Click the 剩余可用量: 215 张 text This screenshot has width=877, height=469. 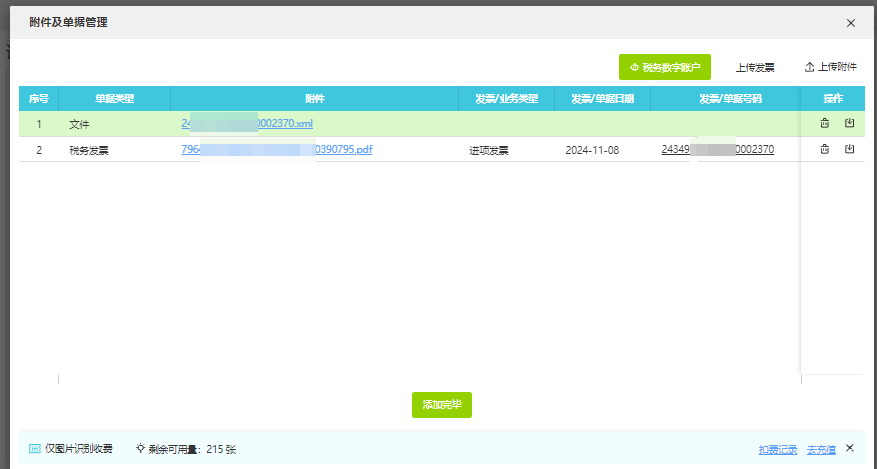pos(192,449)
